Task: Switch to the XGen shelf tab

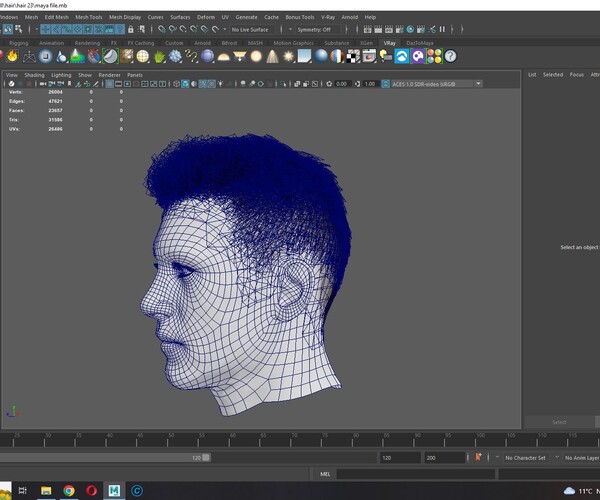Action: pos(366,43)
